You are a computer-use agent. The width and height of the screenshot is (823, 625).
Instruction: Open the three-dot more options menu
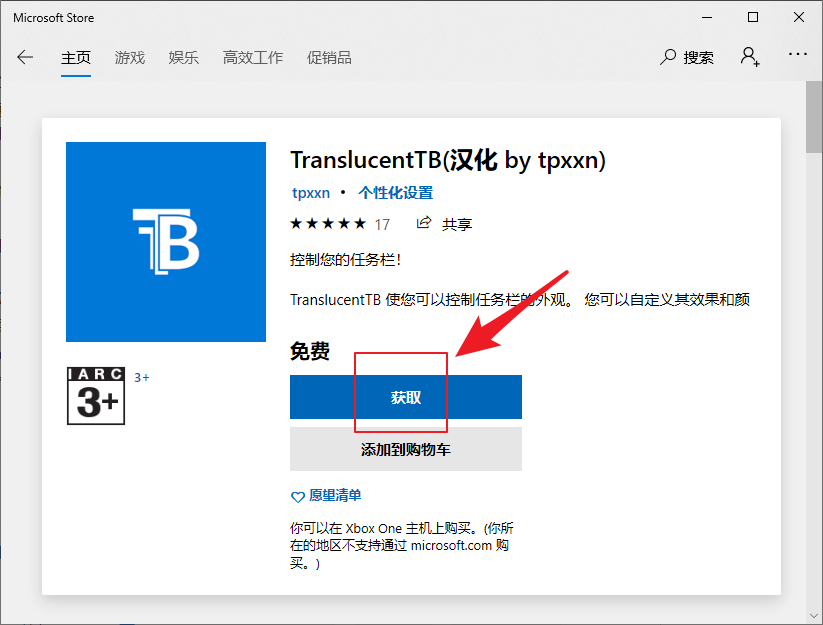[797, 54]
